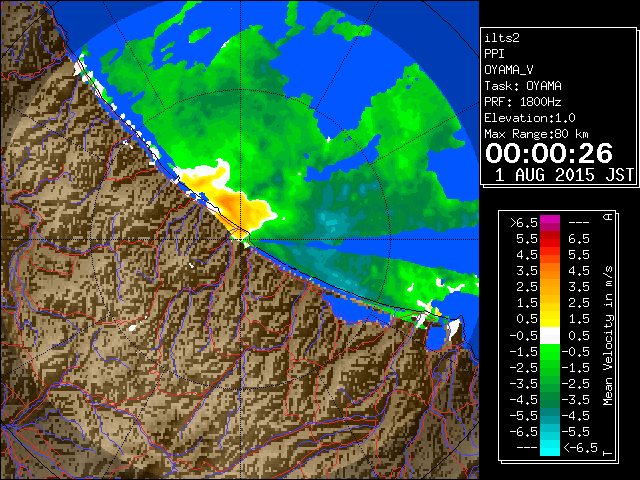Viewport: 640px width, 480px height.
Task: Click the 'OYAMA_V' product name
Action: (509, 70)
